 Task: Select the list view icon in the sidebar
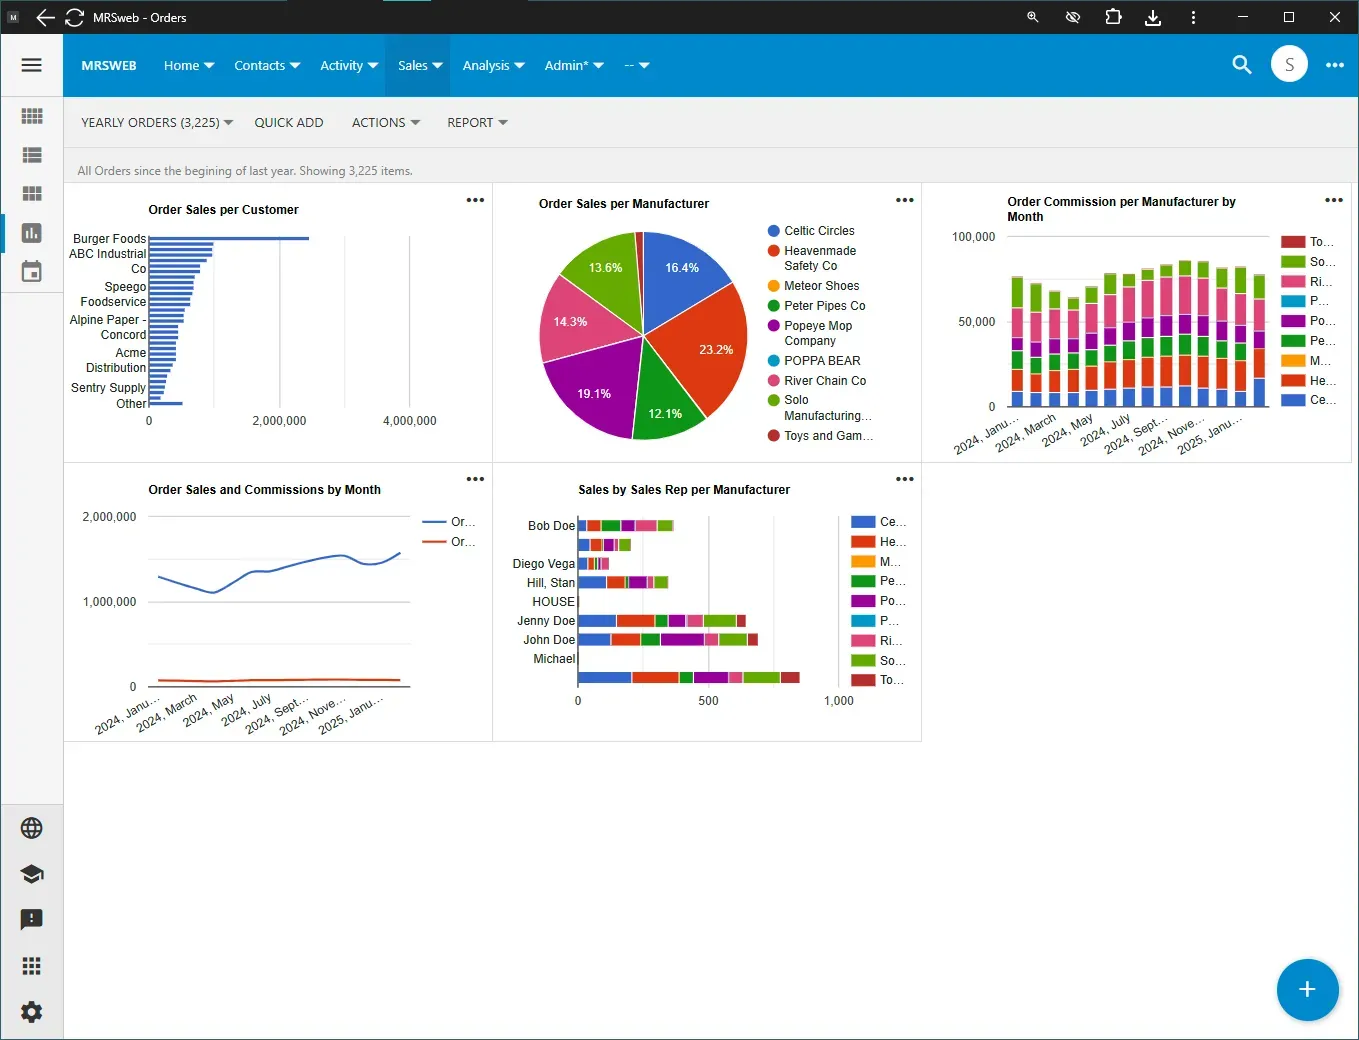click(x=32, y=155)
